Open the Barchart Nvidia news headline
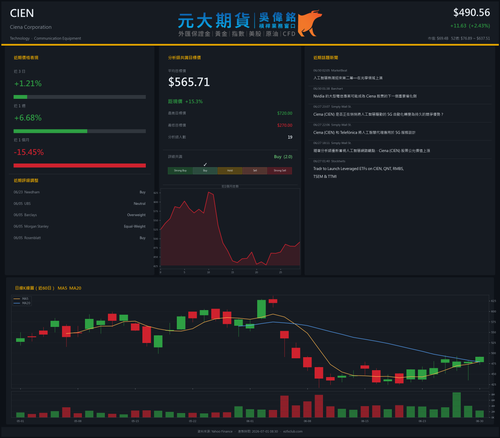Image resolution: width=500 pixels, height=438 pixels. (365, 96)
